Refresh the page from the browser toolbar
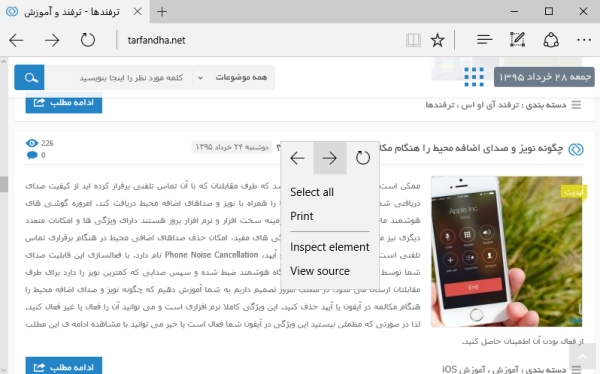 [88, 40]
